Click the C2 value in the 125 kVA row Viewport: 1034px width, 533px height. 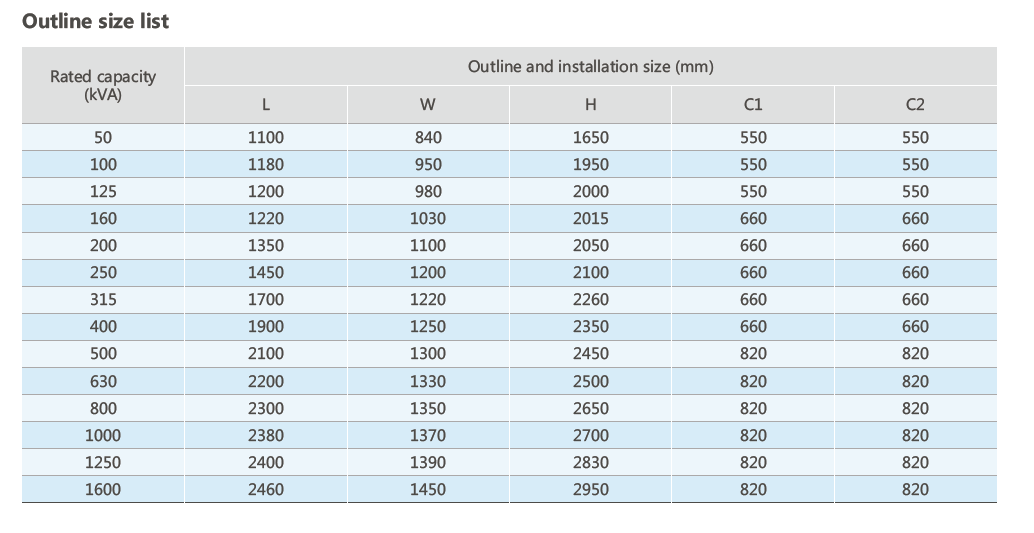[914, 192]
